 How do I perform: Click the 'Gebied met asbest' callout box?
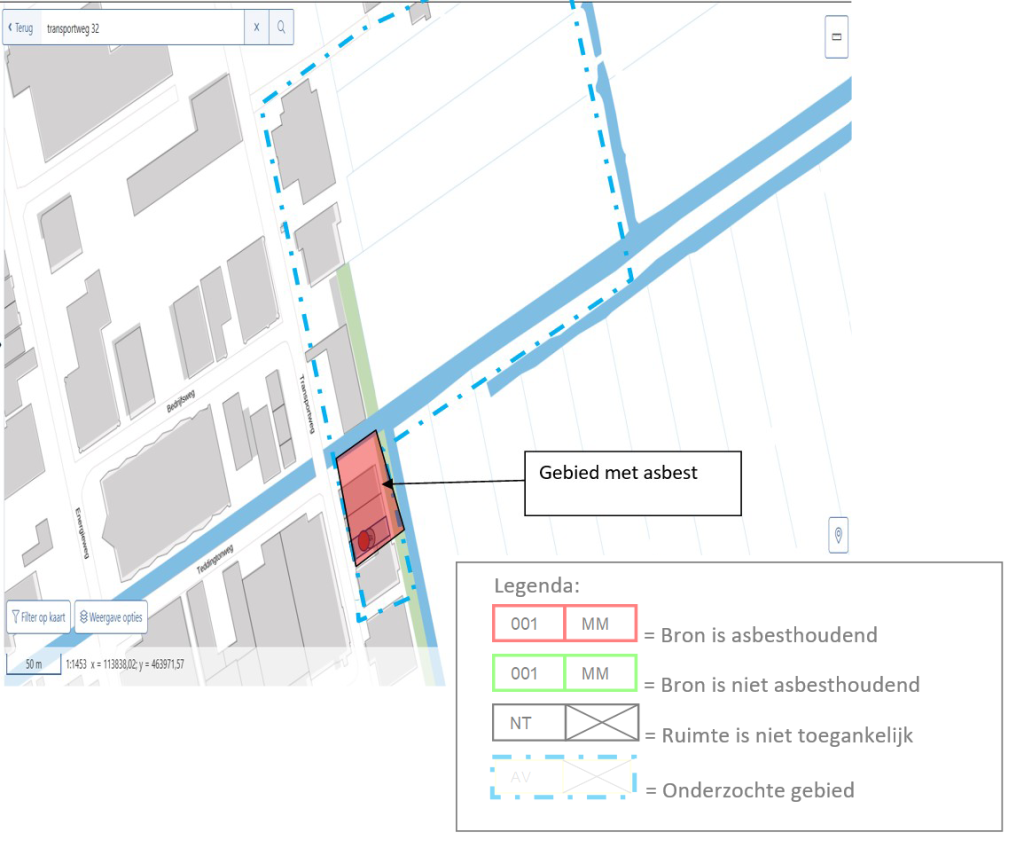(632, 483)
